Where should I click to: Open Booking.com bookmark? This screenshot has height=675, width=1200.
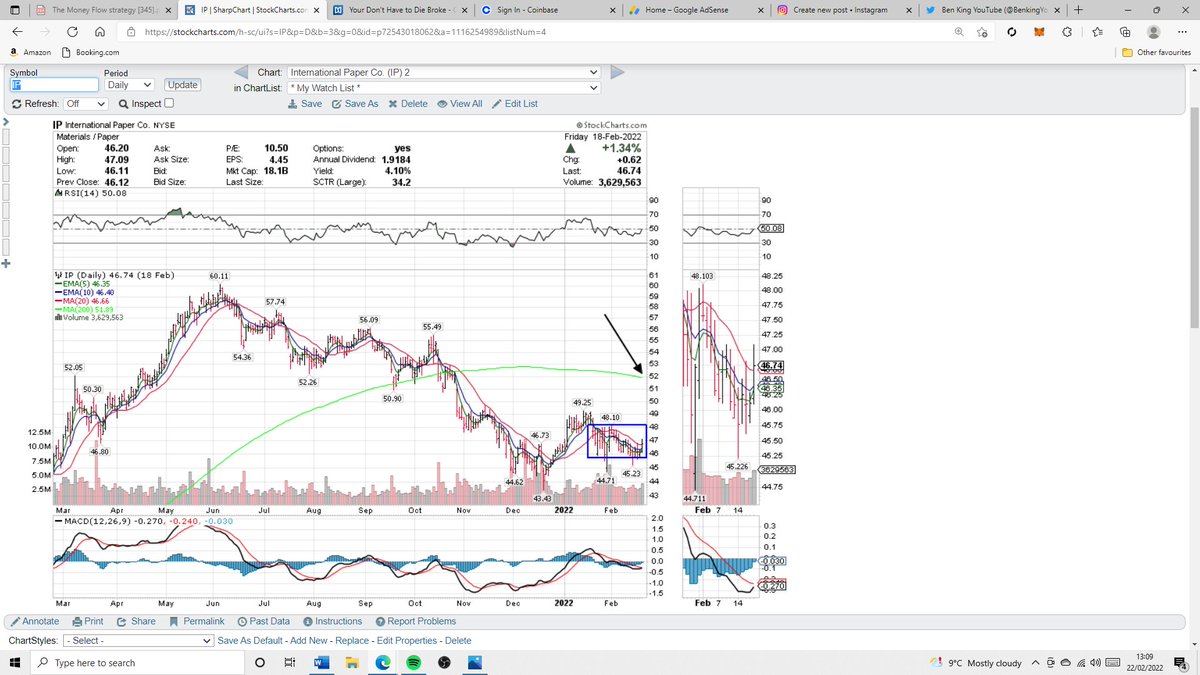[91, 52]
